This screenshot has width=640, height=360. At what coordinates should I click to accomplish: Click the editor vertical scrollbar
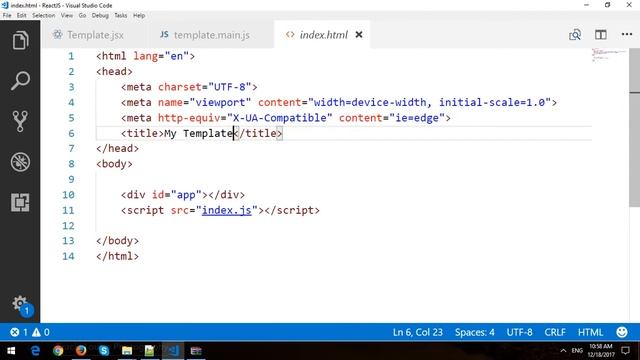pyautogui.click(x=634, y=127)
